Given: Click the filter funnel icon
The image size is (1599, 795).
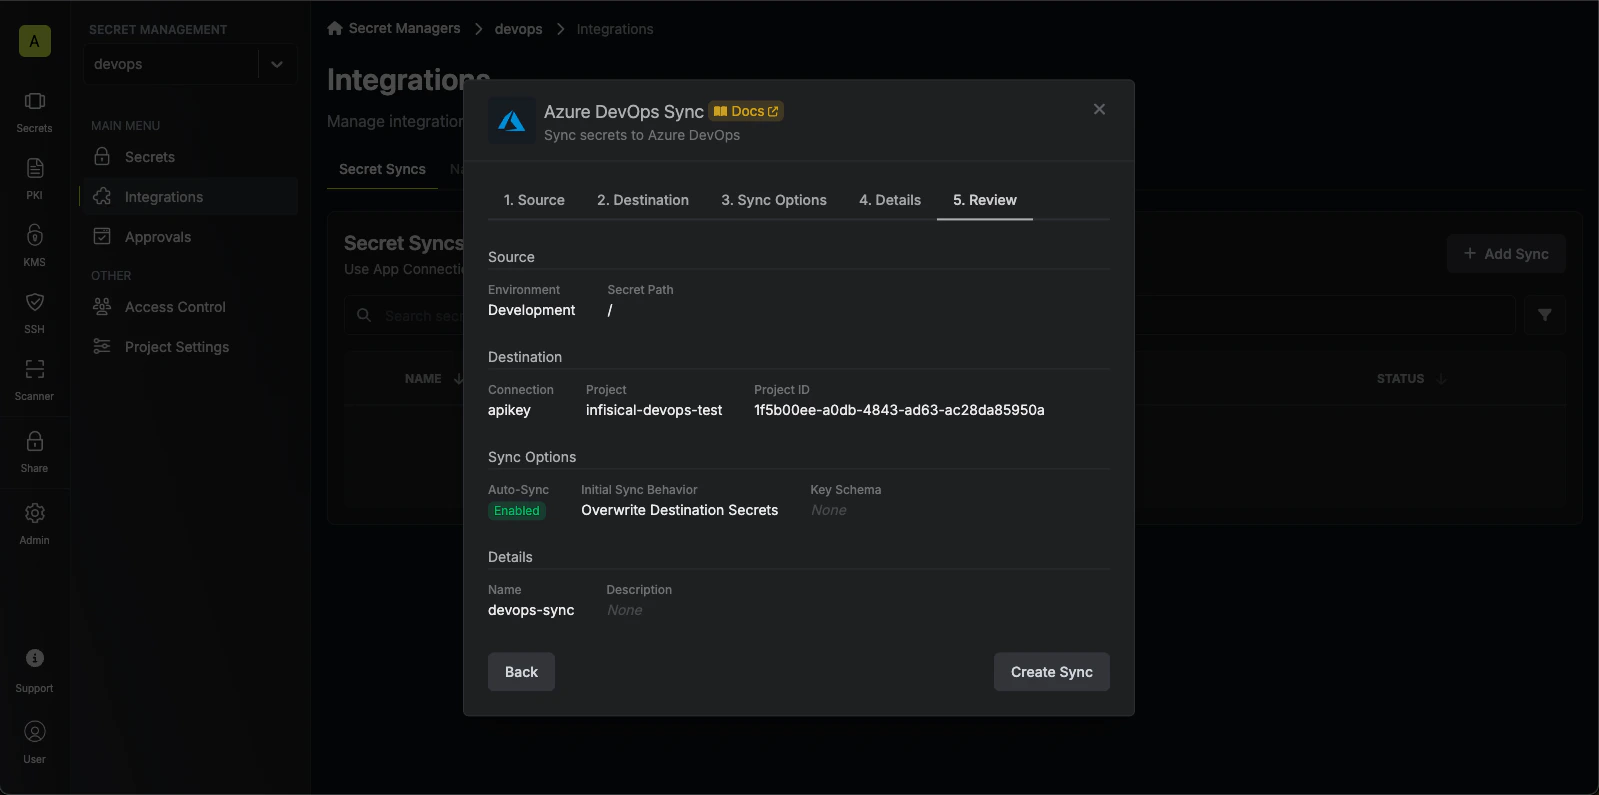Looking at the screenshot, I should pyautogui.click(x=1545, y=315).
